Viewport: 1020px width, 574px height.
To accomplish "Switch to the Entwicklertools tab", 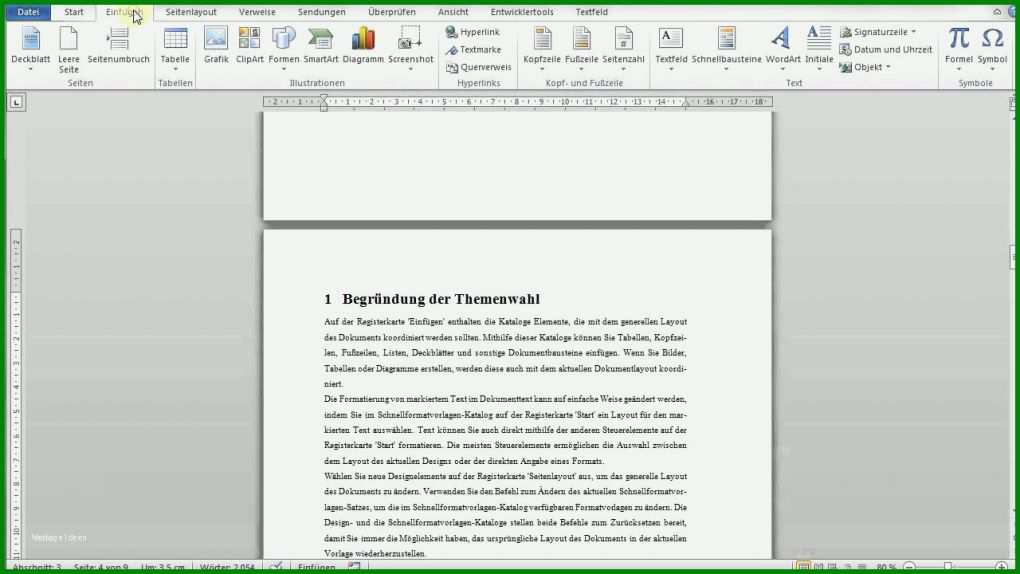I will point(522,12).
